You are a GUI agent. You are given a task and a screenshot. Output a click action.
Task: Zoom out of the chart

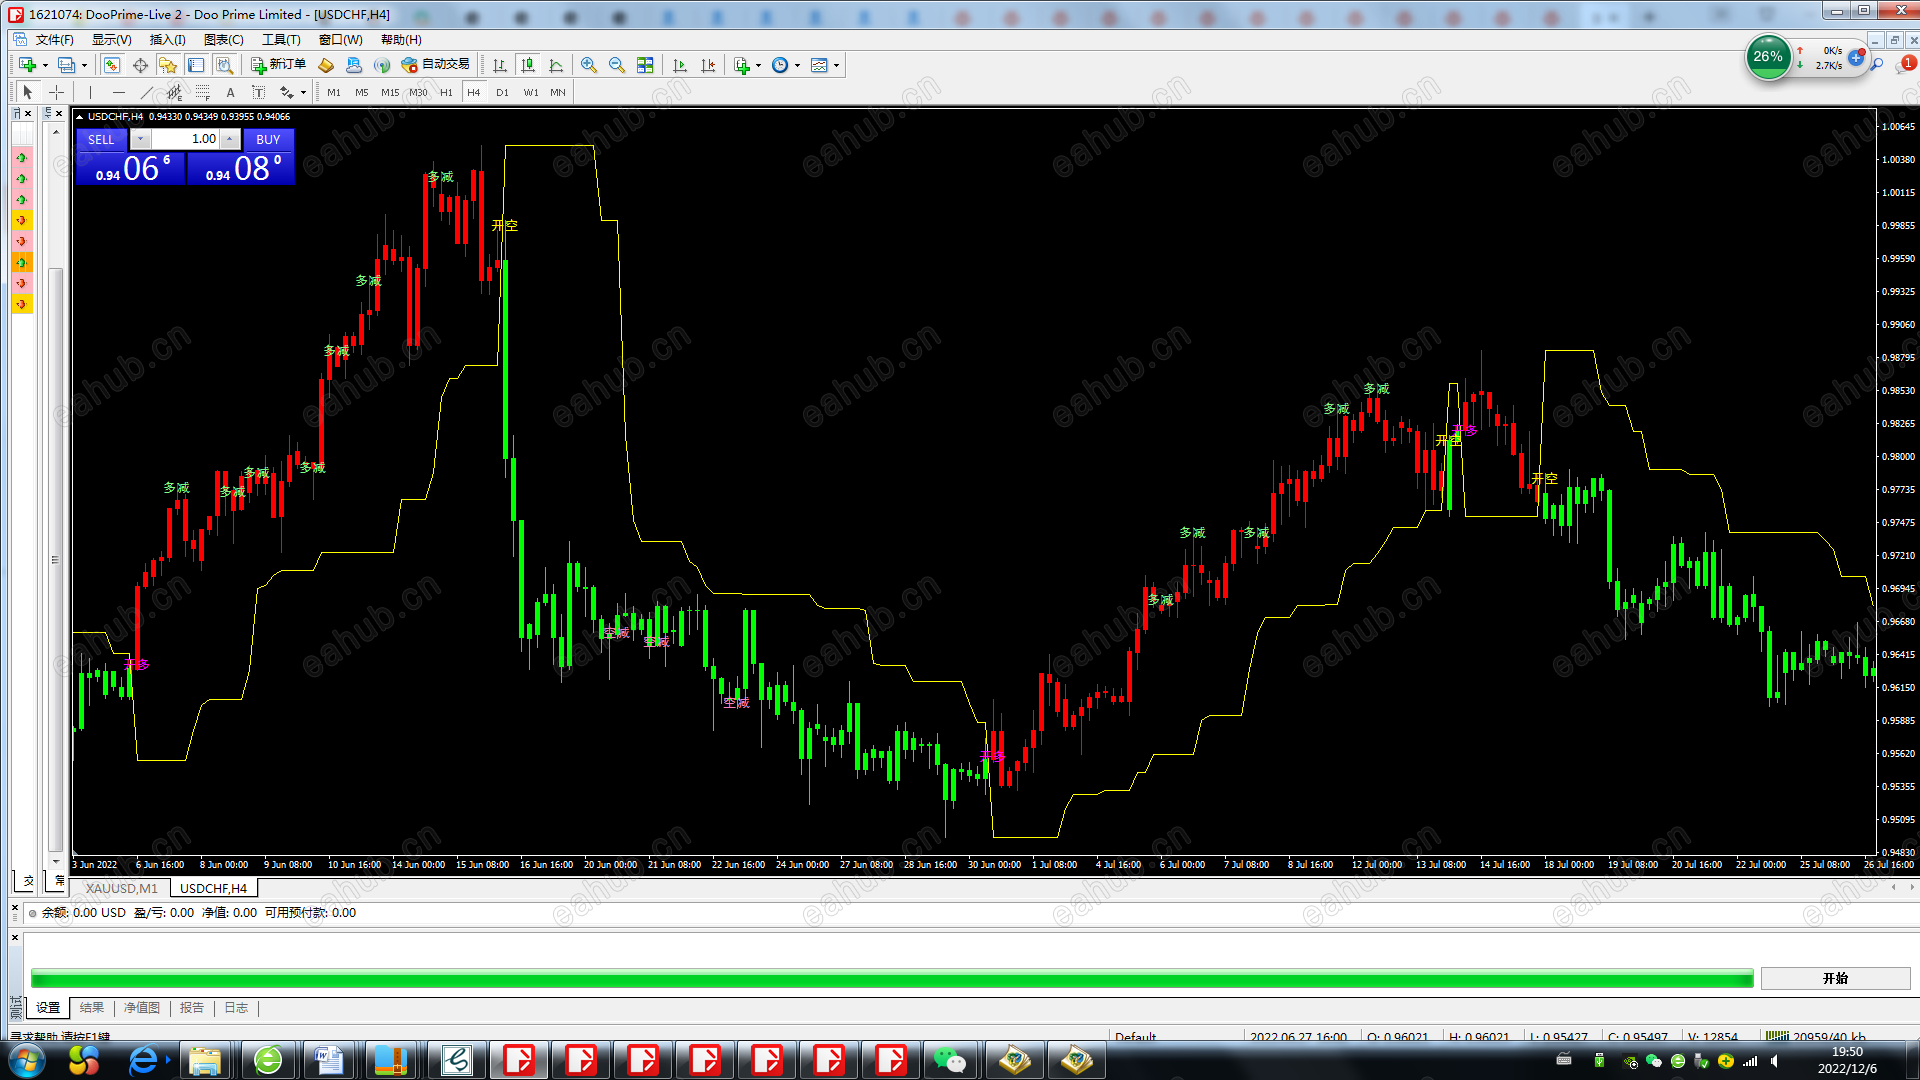[x=617, y=65]
